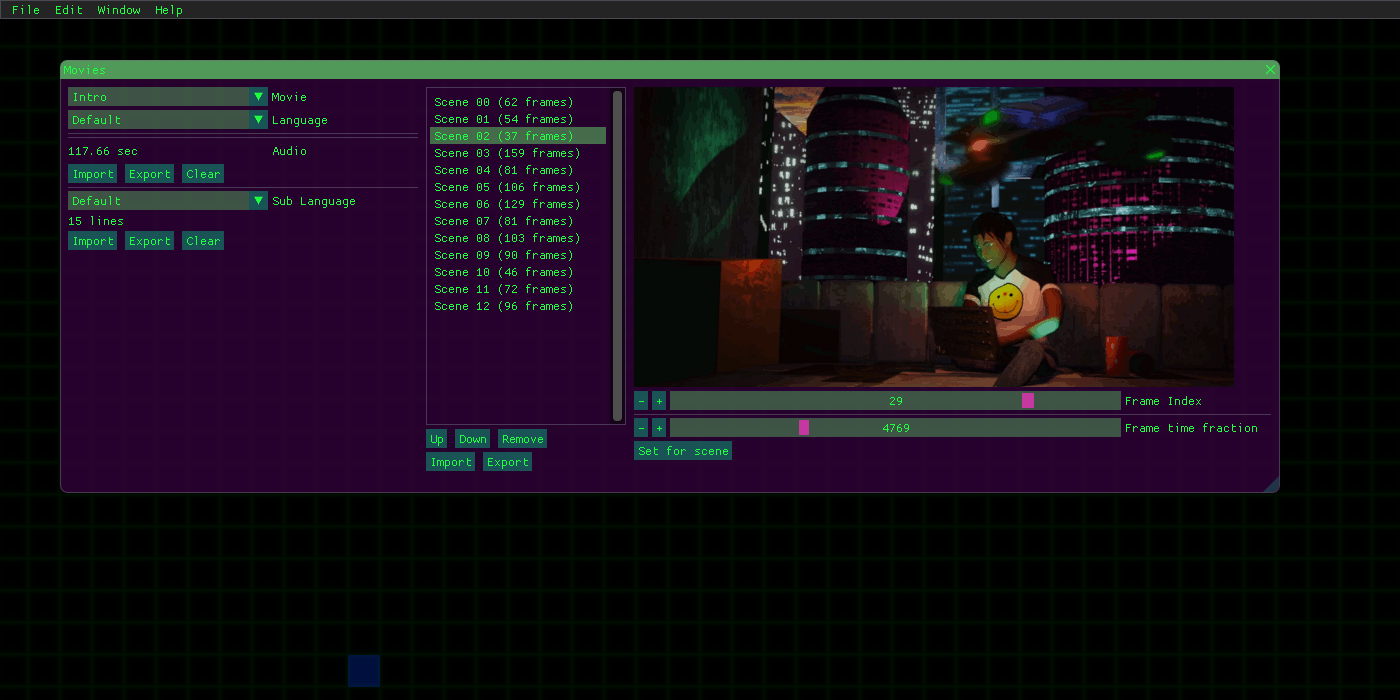Screen dimensions: 1400x700
Task: Increase Frame Index with plus button
Action: [x=659, y=401]
